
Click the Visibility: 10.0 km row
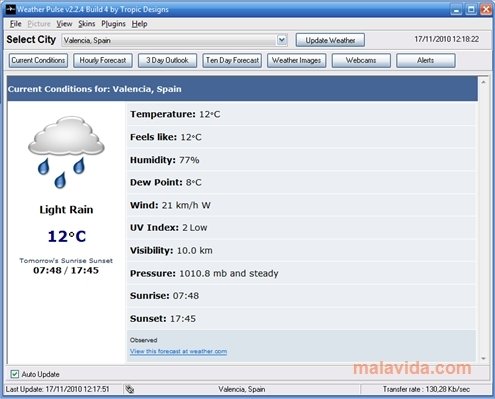click(x=301, y=250)
